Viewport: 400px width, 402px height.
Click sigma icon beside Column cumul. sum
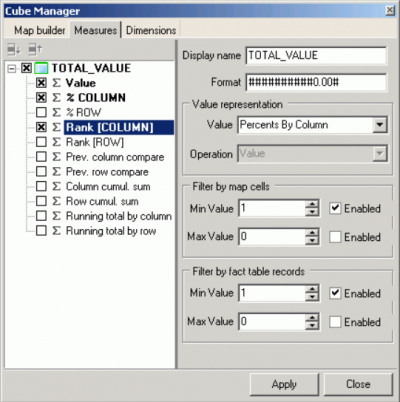(x=56, y=186)
